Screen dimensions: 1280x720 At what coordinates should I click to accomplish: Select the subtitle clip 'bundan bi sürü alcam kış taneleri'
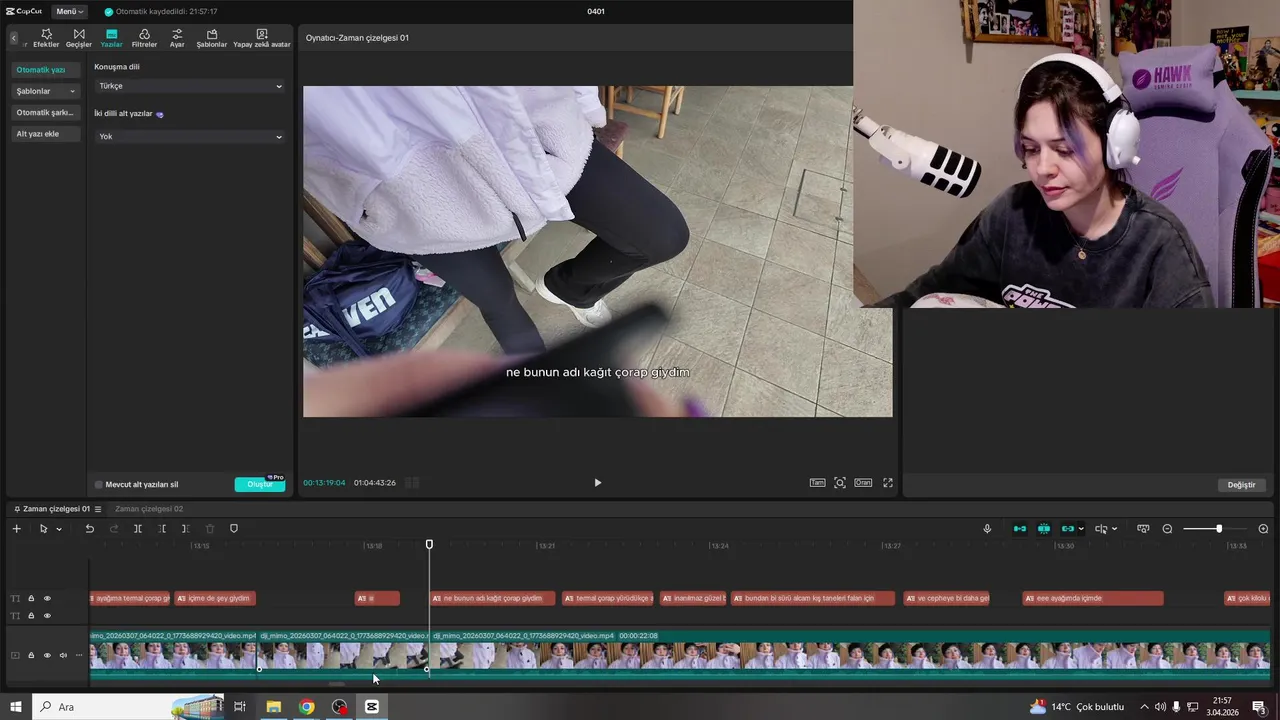(x=812, y=599)
